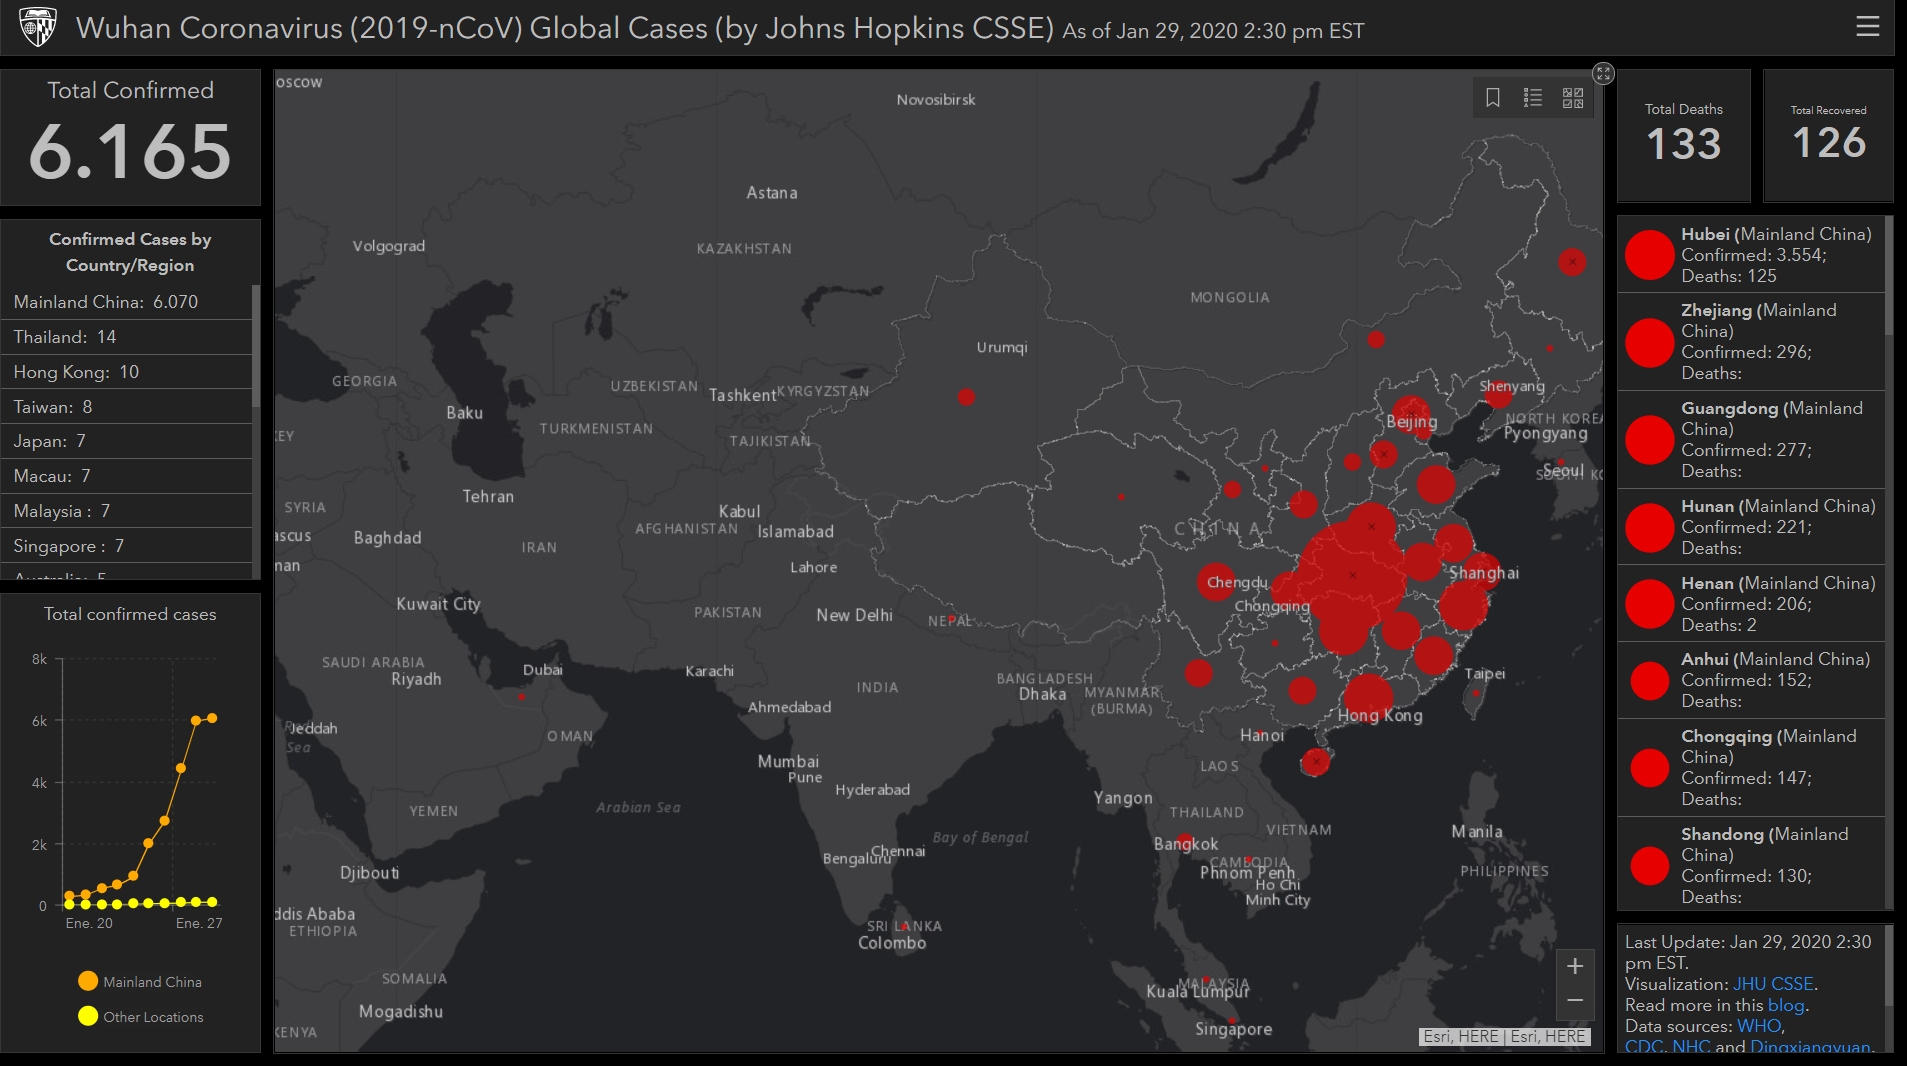Click the Henan red circle icon
Viewport: 1907px width, 1066px height.
[x=1650, y=604]
